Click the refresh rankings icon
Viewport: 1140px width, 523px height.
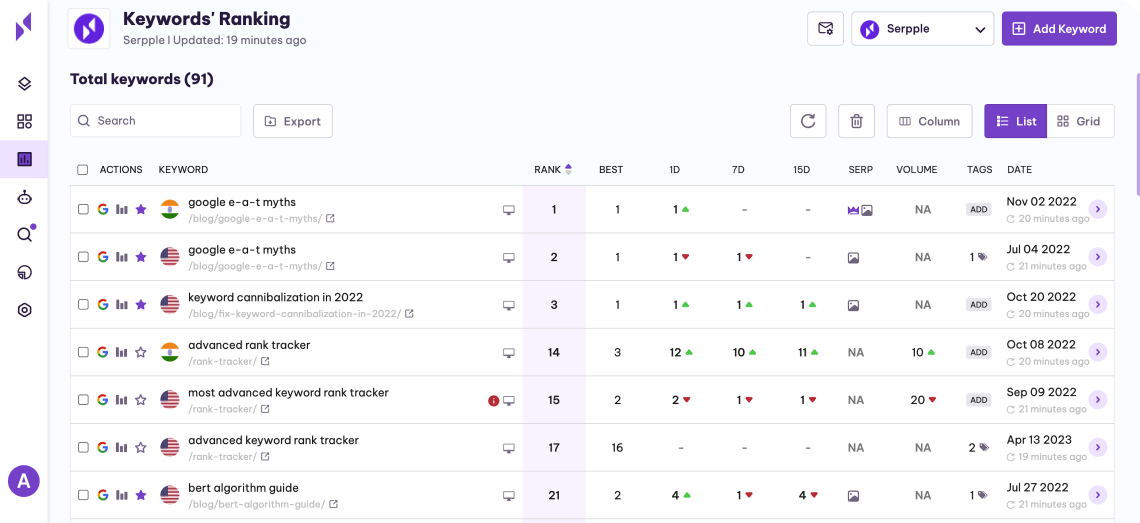[x=808, y=121]
